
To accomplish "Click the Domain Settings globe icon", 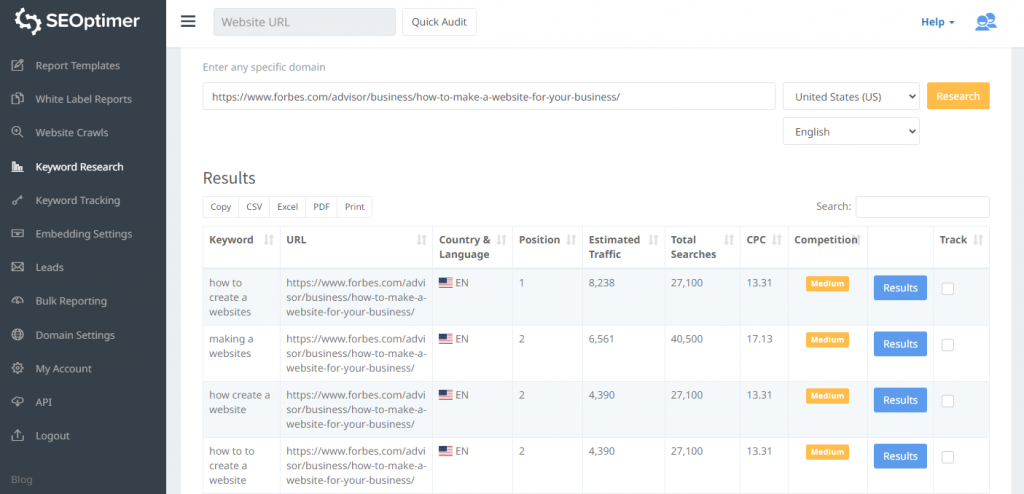I will click(17, 335).
